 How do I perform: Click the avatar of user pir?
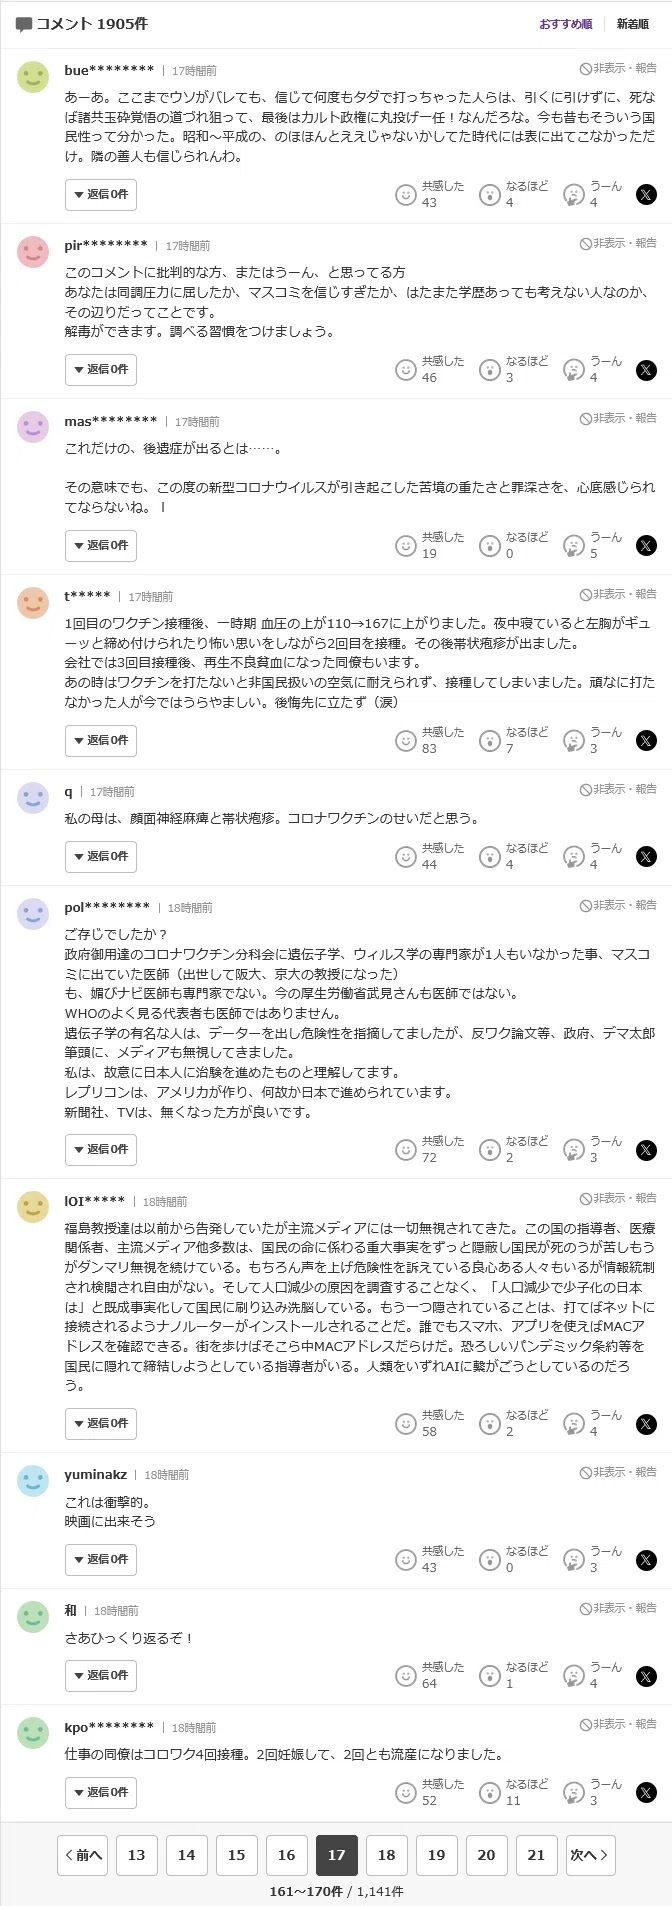click(x=33, y=252)
